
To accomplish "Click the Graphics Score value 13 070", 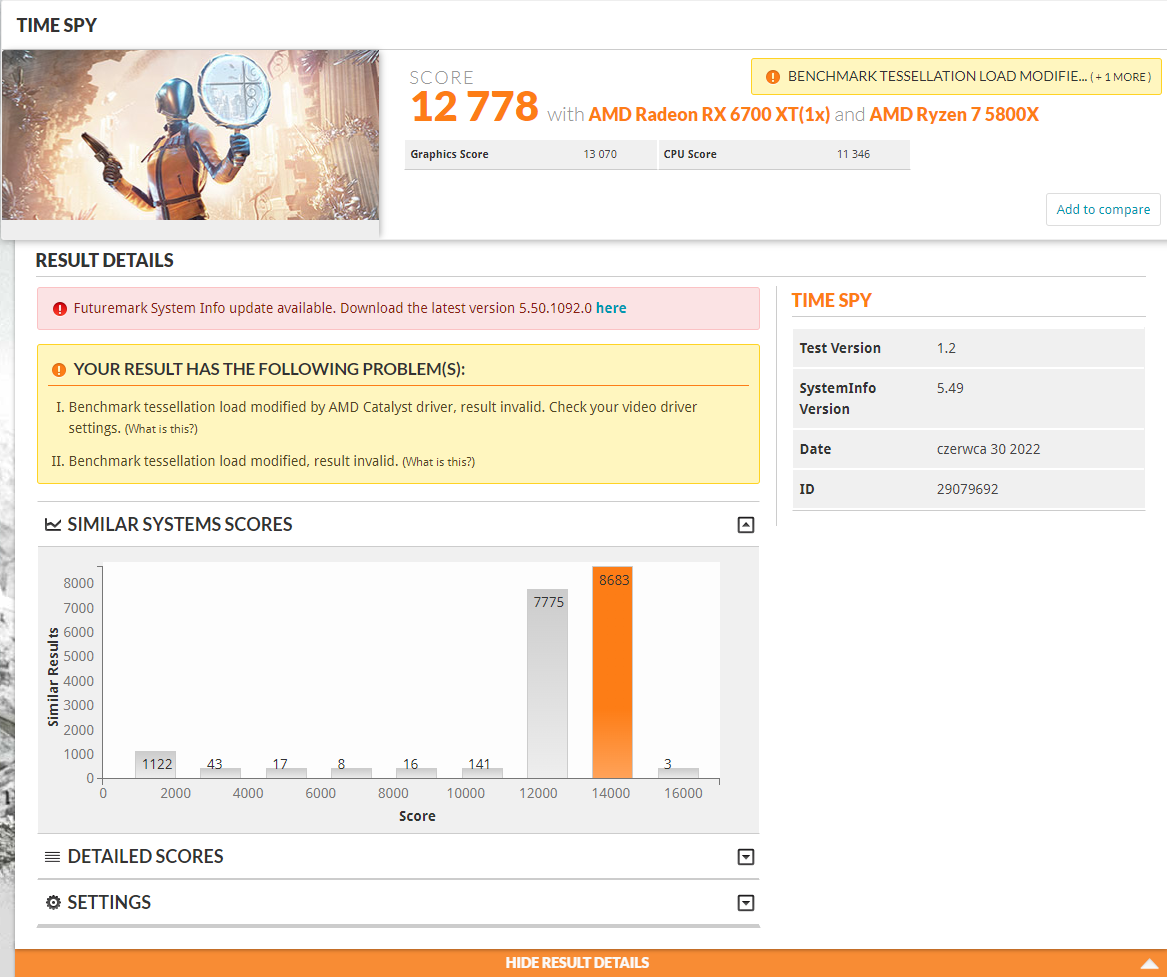I will point(600,154).
